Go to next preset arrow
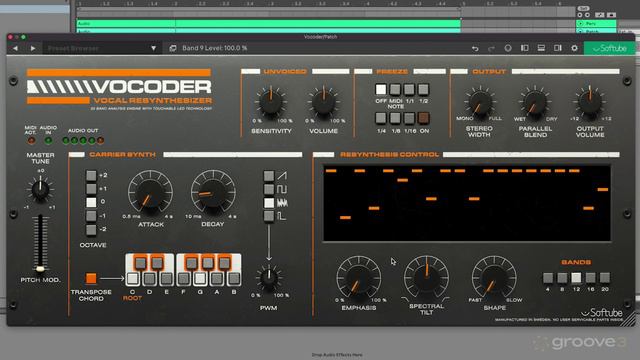Viewport: 640px width, 360px height. [x=33, y=48]
